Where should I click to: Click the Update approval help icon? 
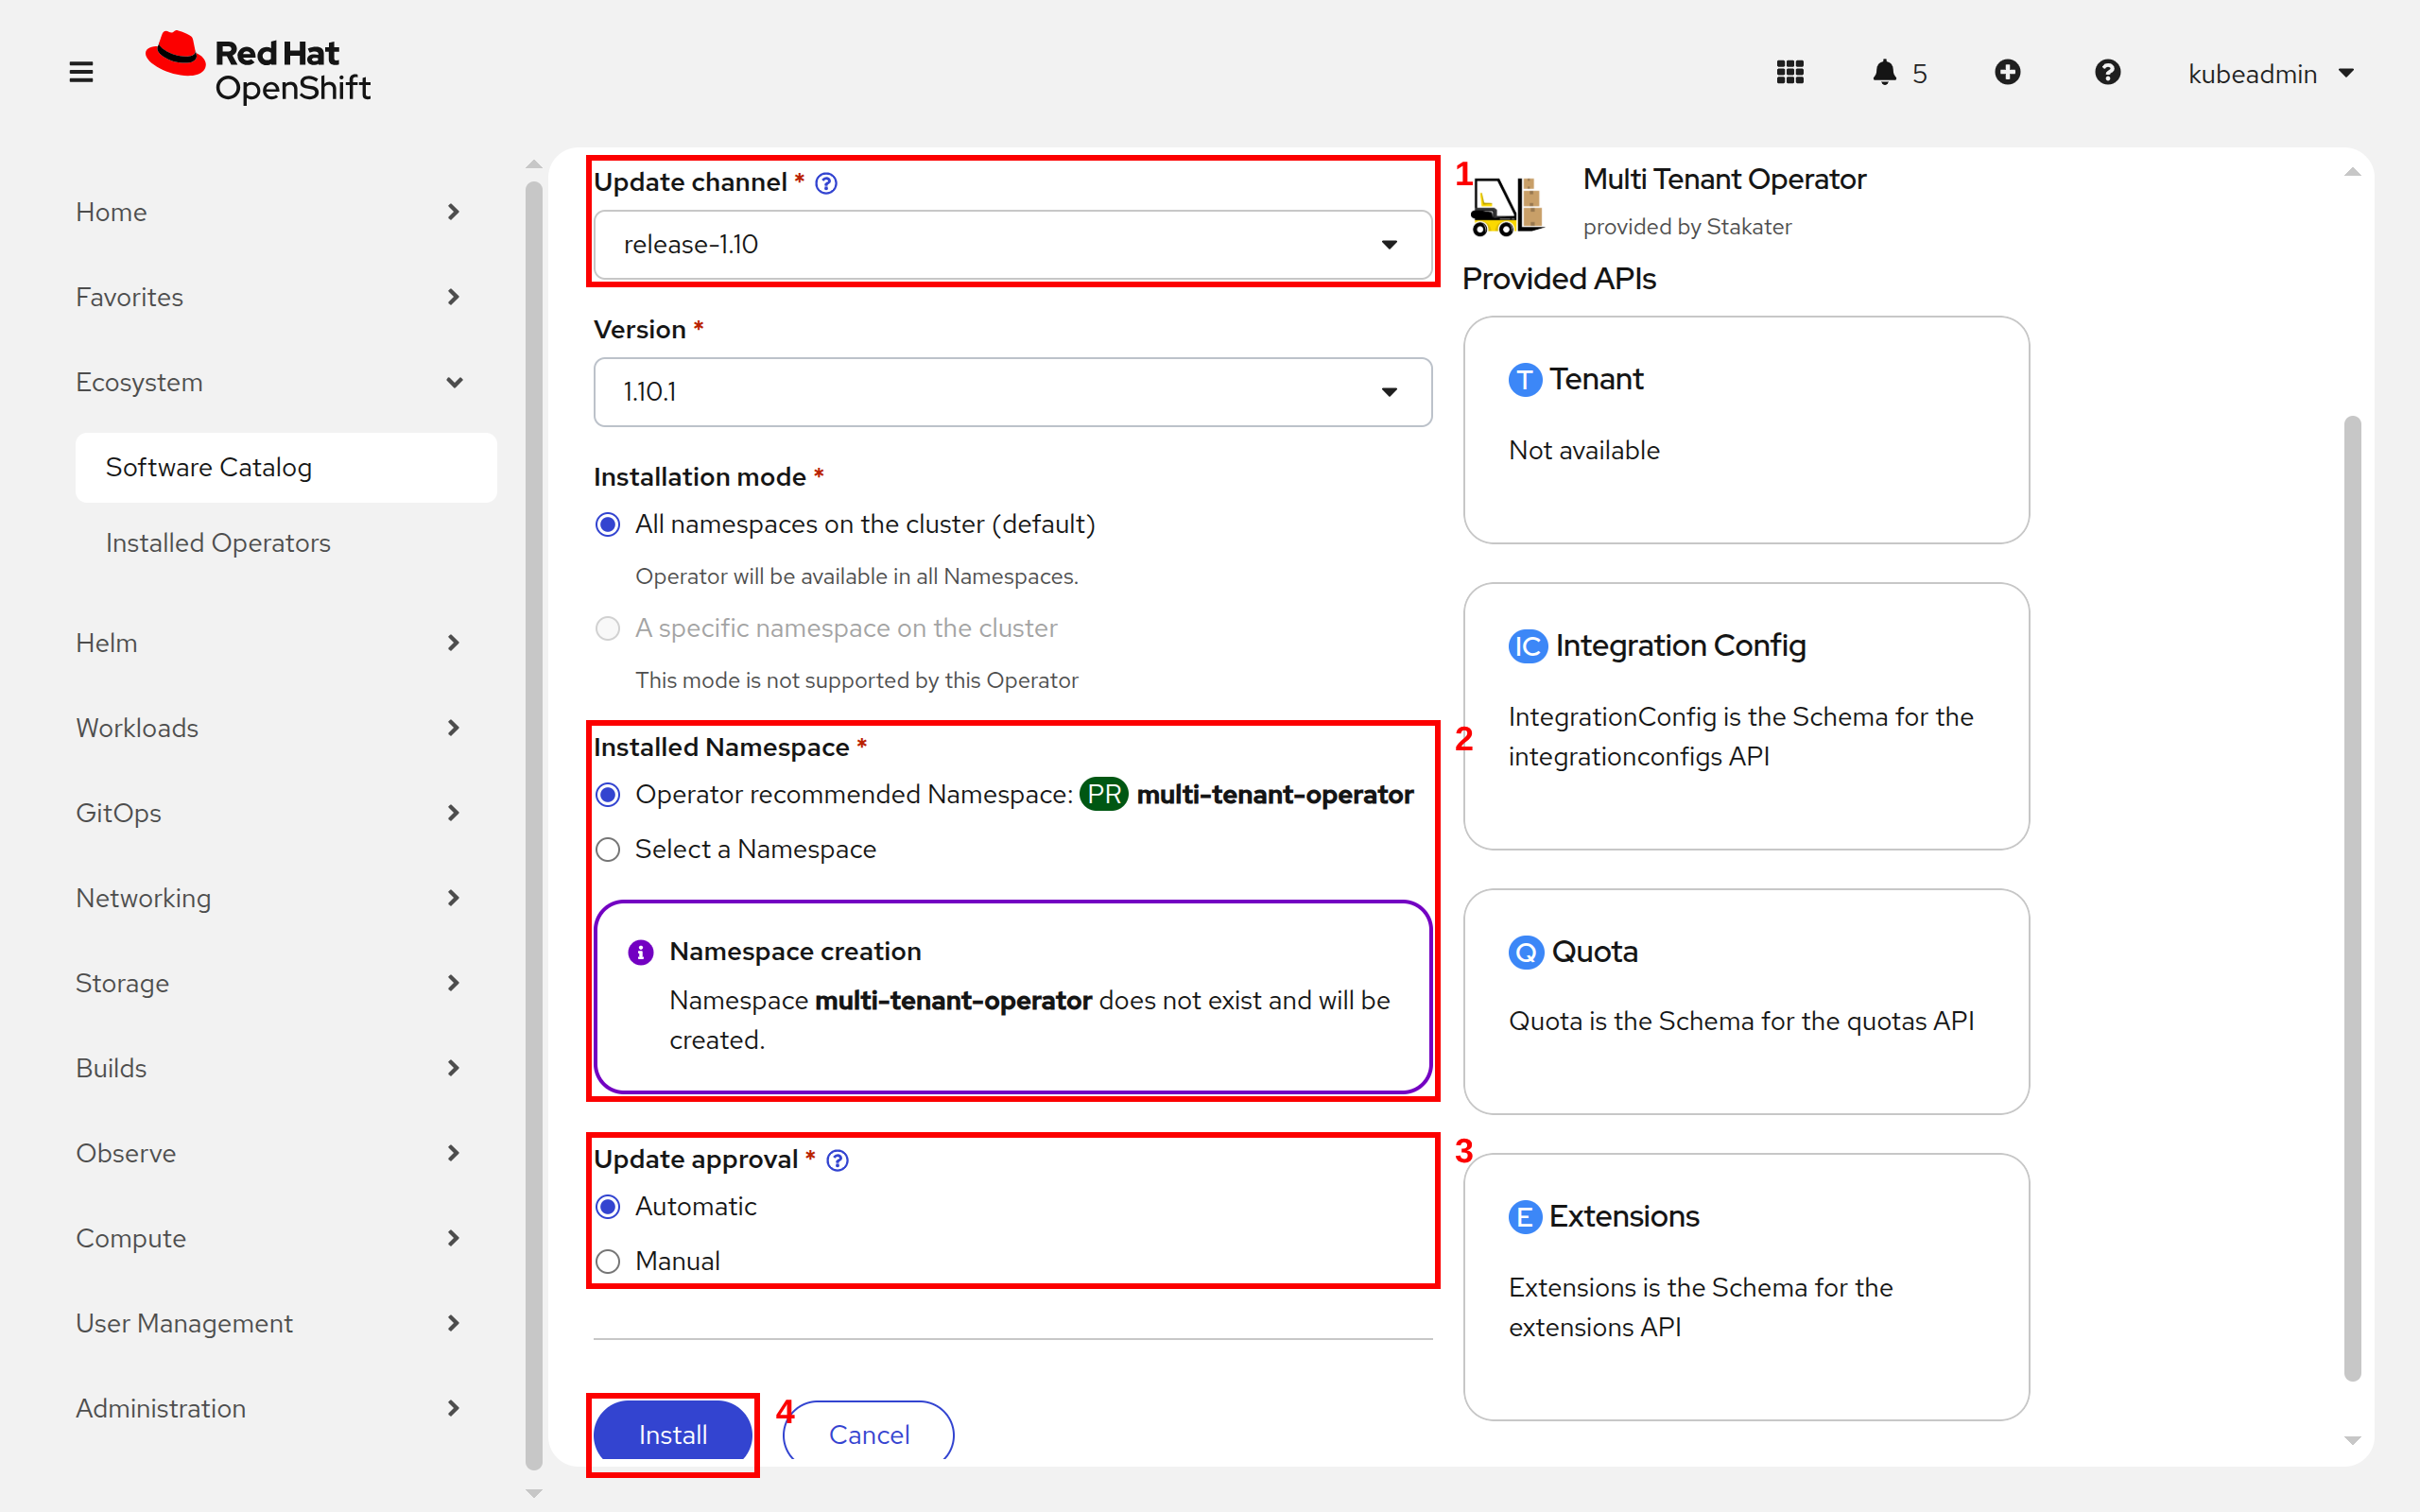coord(838,1160)
